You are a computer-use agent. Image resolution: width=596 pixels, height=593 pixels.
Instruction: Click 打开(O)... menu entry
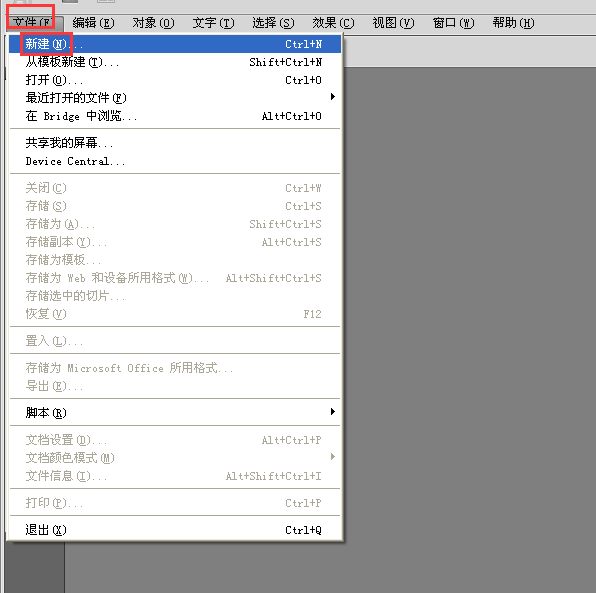pos(175,80)
